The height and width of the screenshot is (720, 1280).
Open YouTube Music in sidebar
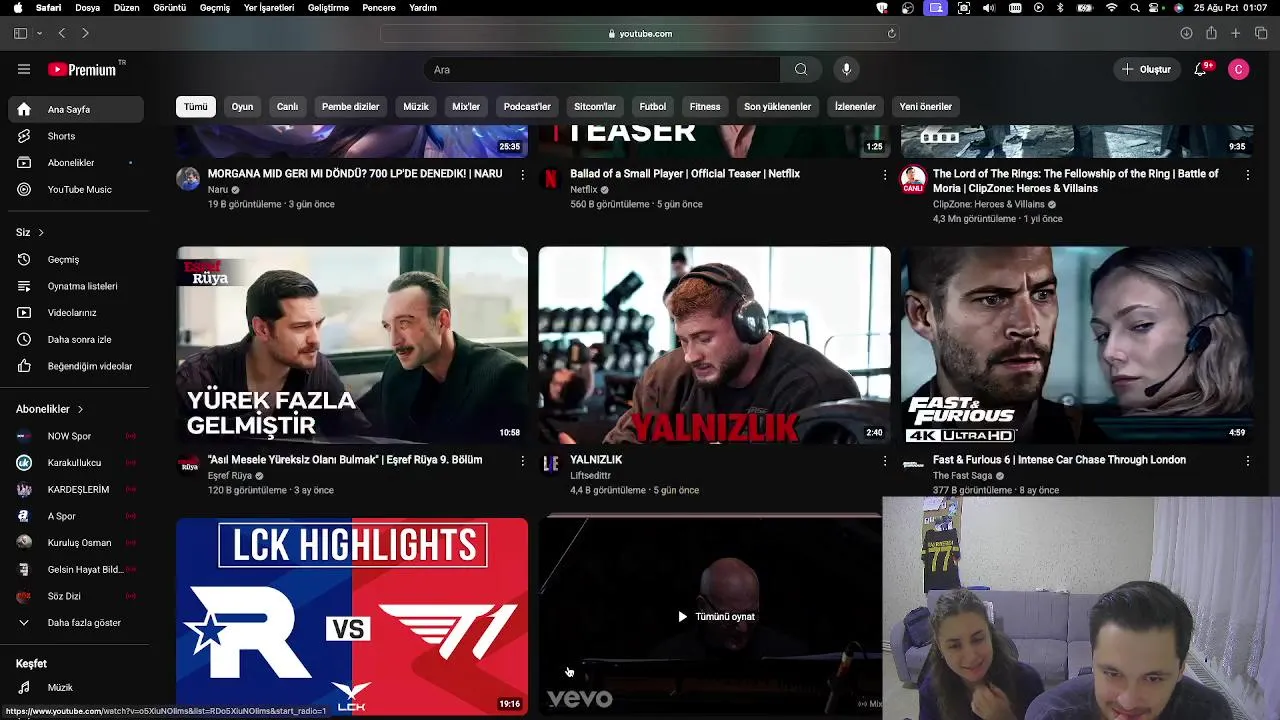click(x=76, y=189)
